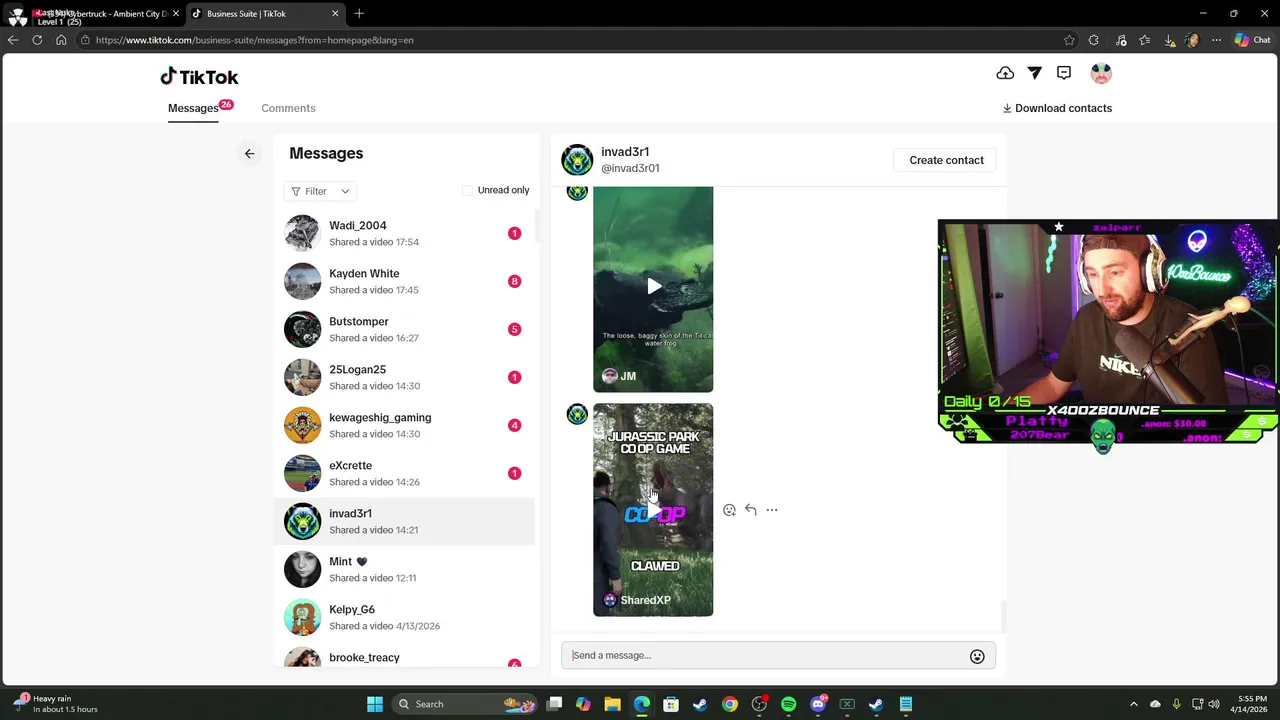Reload the page with browser refresh button
This screenshot has height=720, width=1280.
pyautogui.click(x=37, y=40)
